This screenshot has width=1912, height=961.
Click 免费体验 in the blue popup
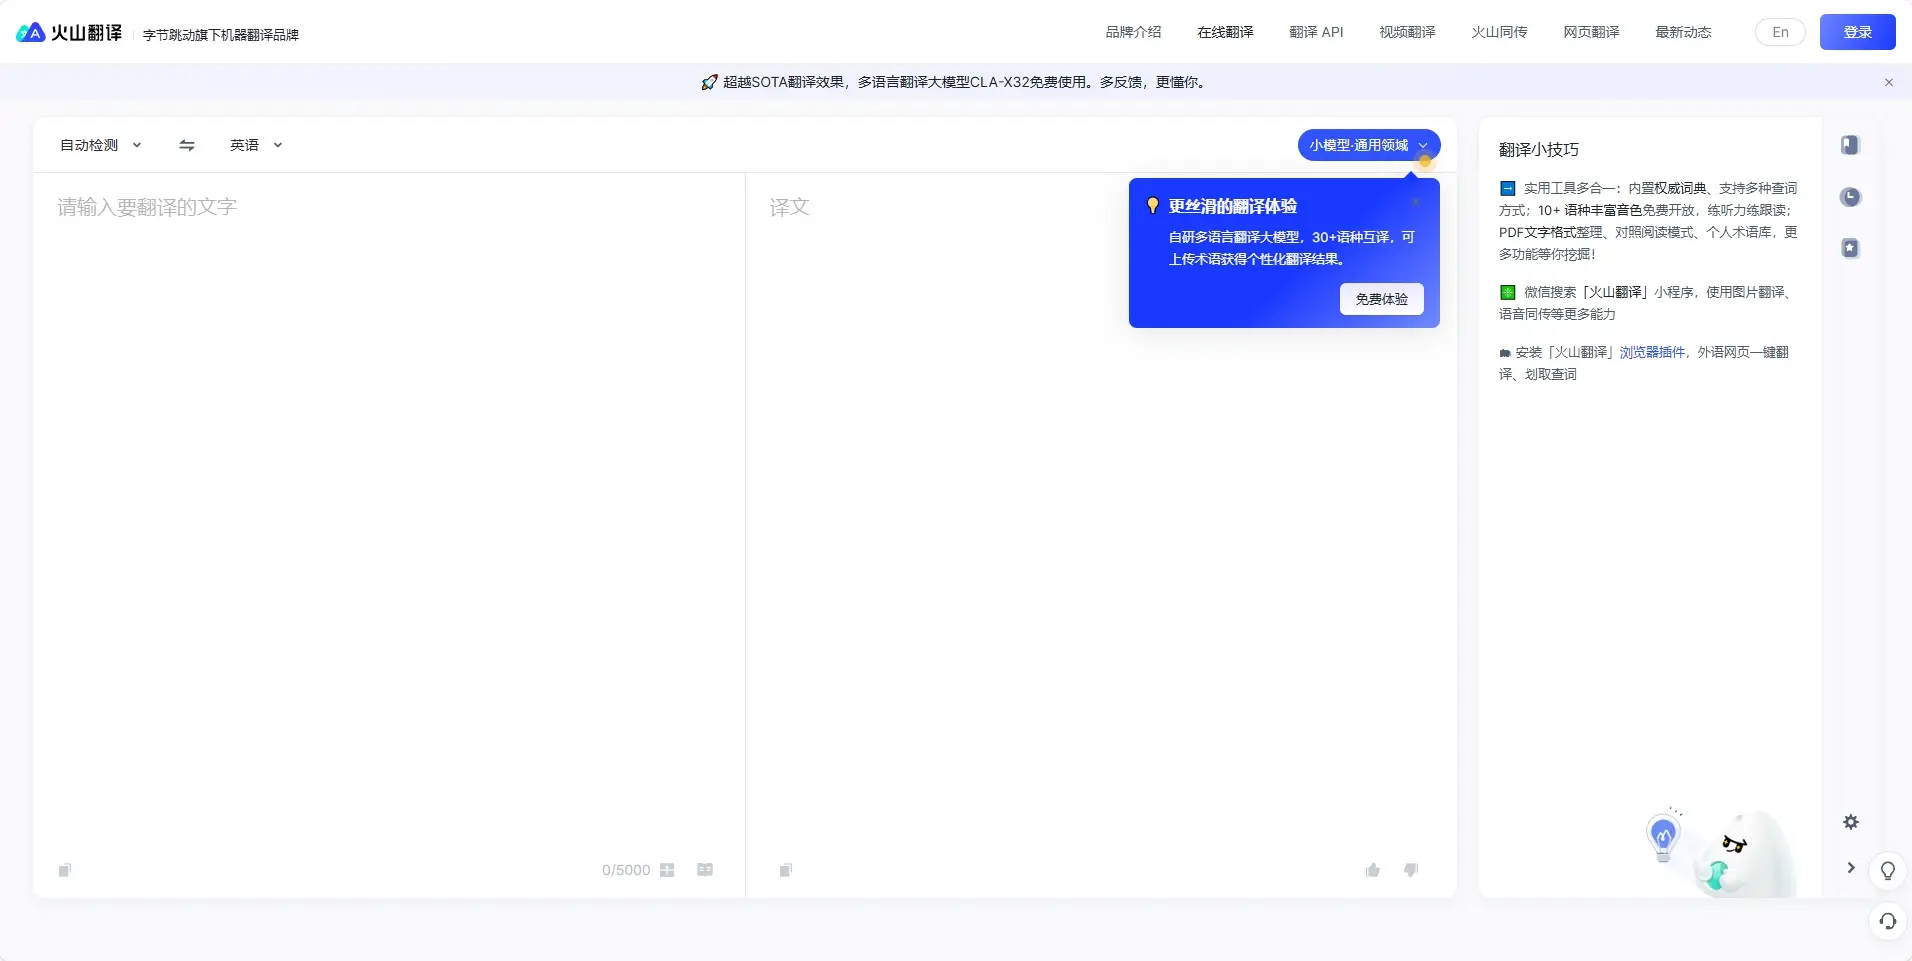click(1380, 299)
